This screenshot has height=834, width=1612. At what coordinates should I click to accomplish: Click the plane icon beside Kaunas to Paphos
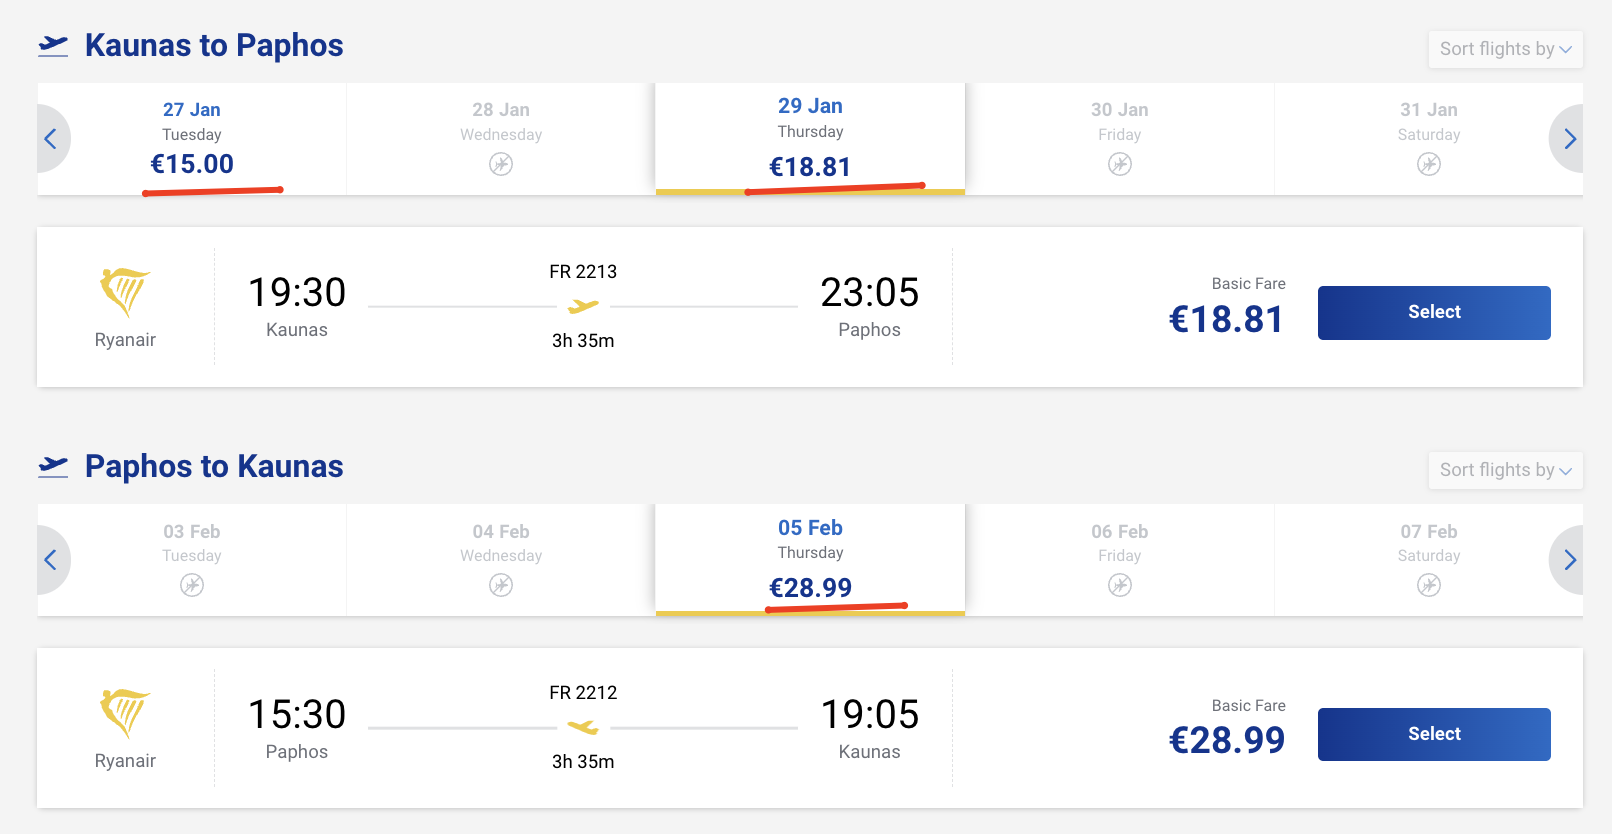(53, 46)
